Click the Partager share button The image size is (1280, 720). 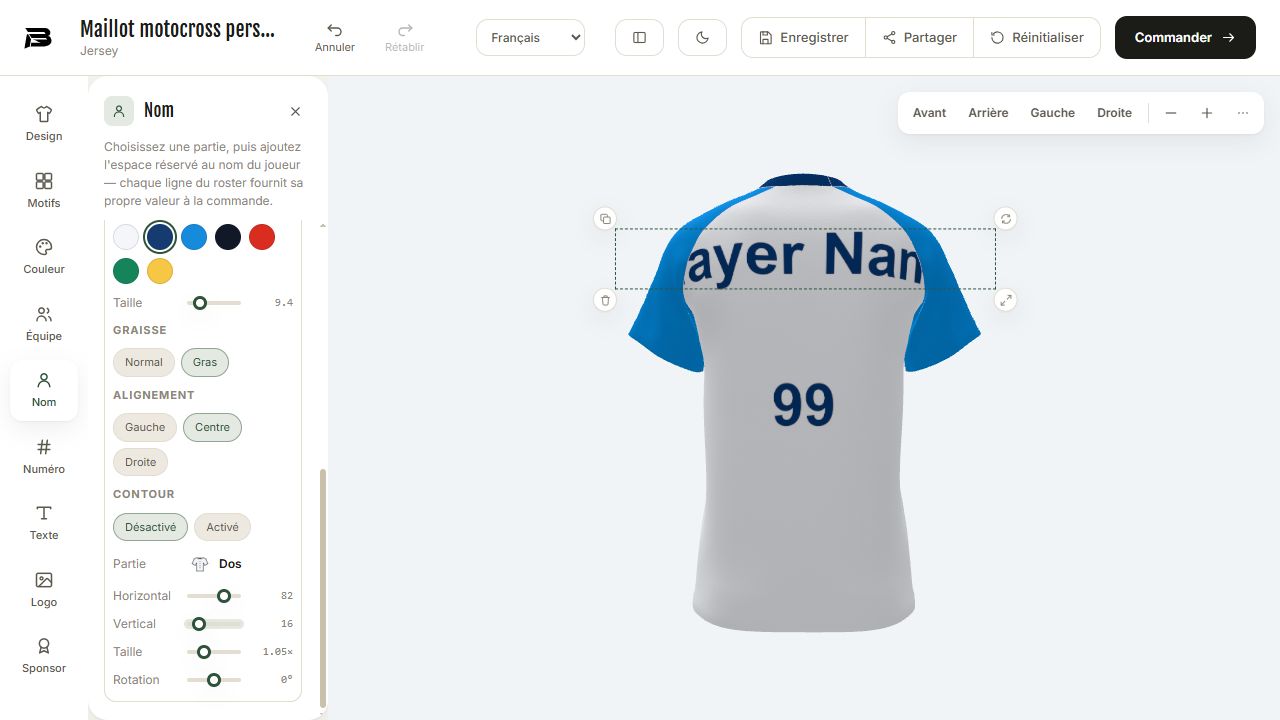pos(919,38)
